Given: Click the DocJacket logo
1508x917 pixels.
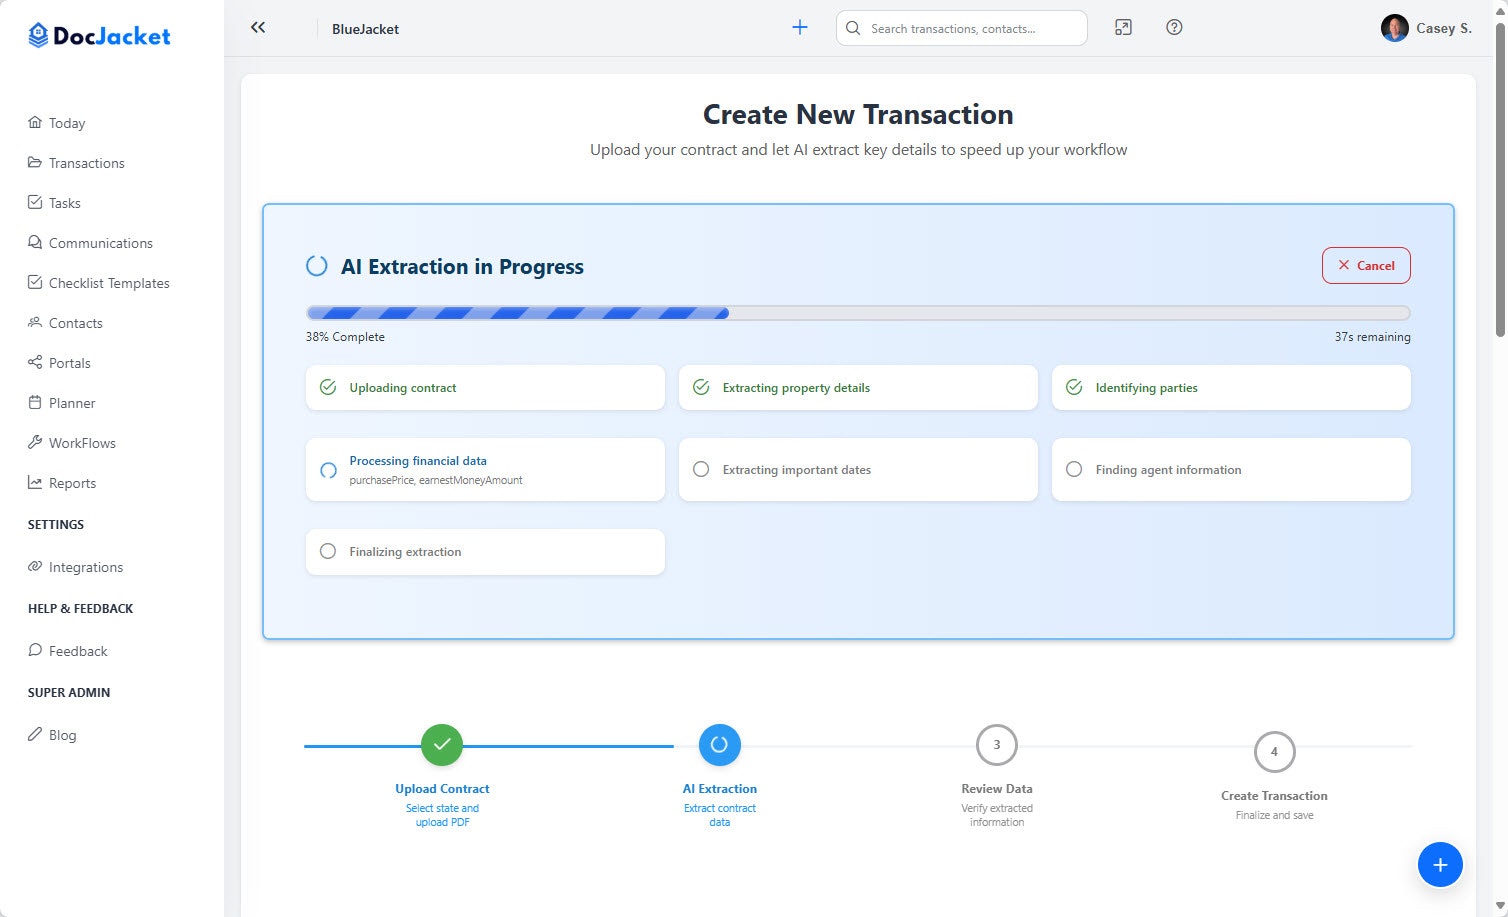Looking at the screenshot, I should click(99, 36).
